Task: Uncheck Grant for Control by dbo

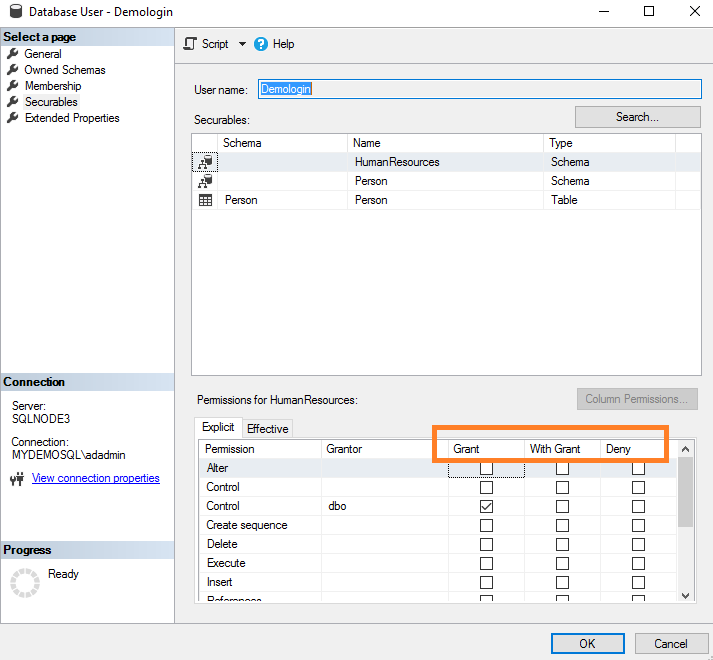Action: [486, 507]
